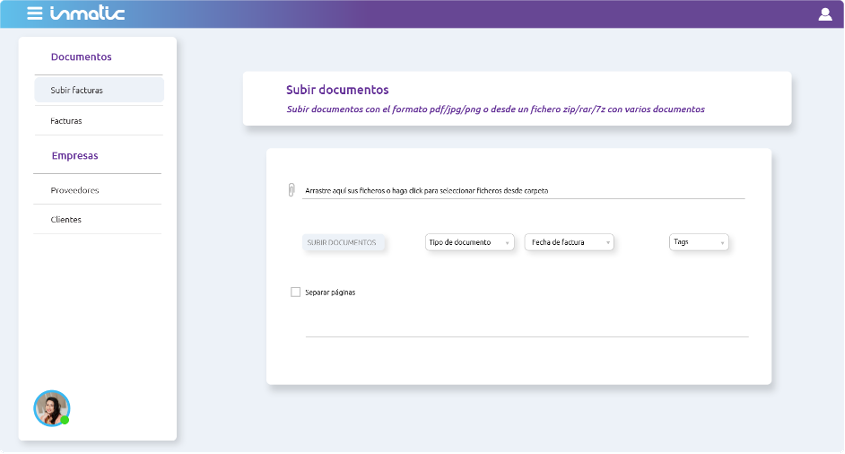Expand the Tipo de documento dropdown

click(469, 242)
